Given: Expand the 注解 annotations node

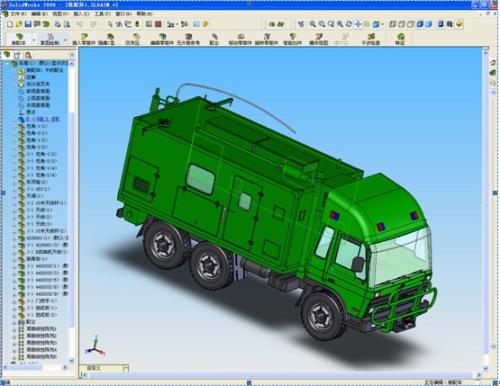Looking at the screenshot, I should (15, 77).
